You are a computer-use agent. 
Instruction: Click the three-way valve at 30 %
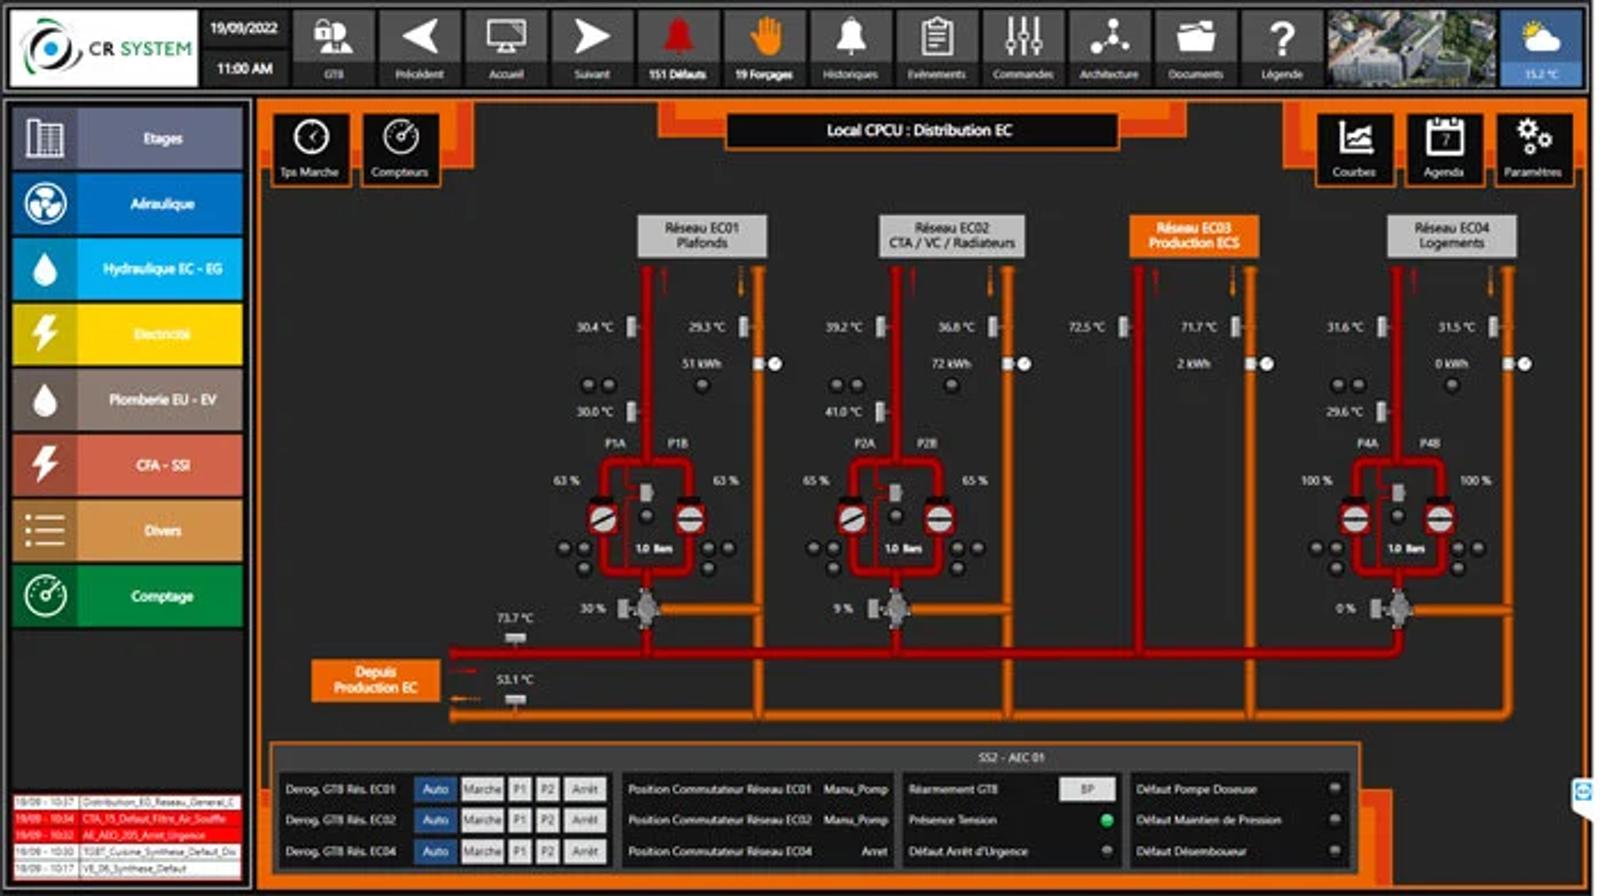point(646,607)
